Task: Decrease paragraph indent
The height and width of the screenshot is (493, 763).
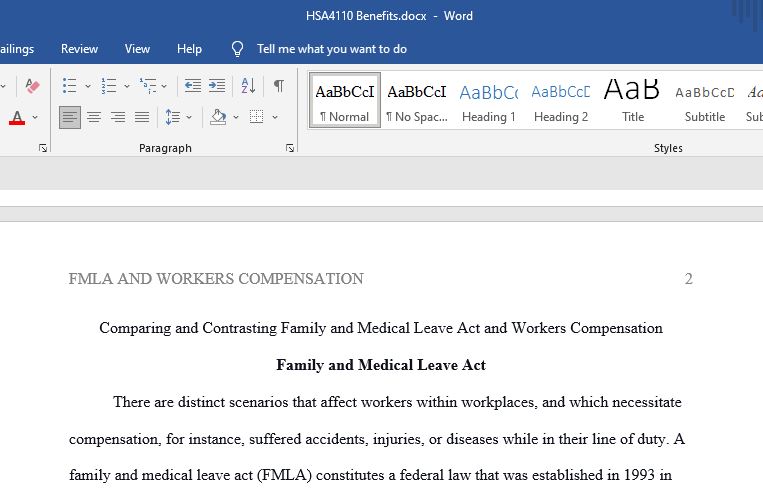Action: click(x=193, y=86)
